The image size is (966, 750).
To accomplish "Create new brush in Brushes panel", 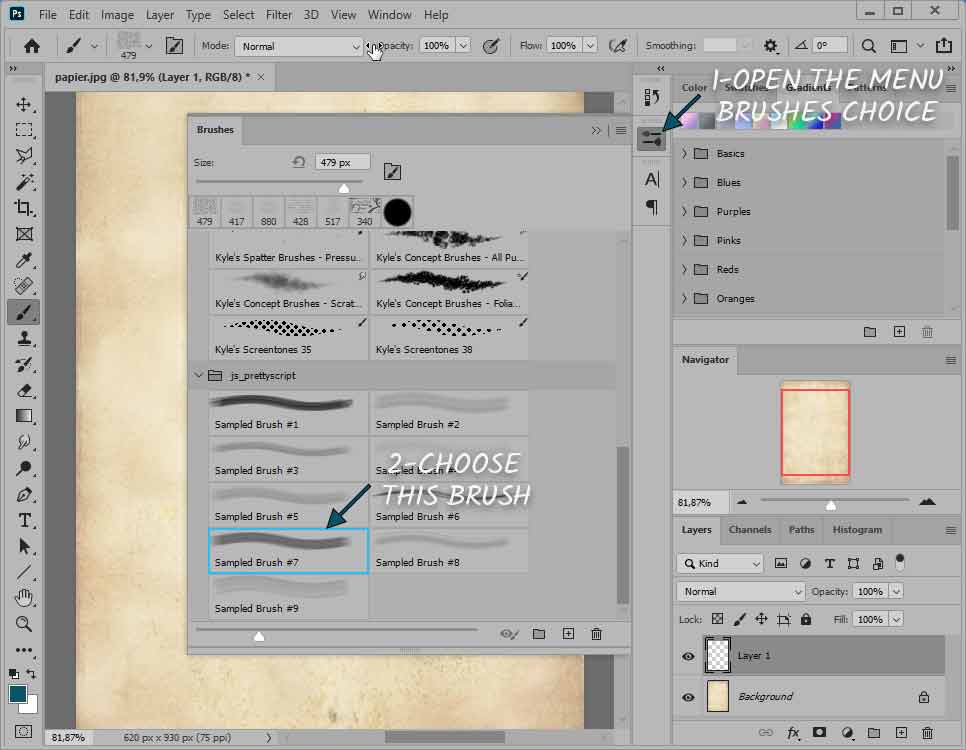I will point(568,634).
